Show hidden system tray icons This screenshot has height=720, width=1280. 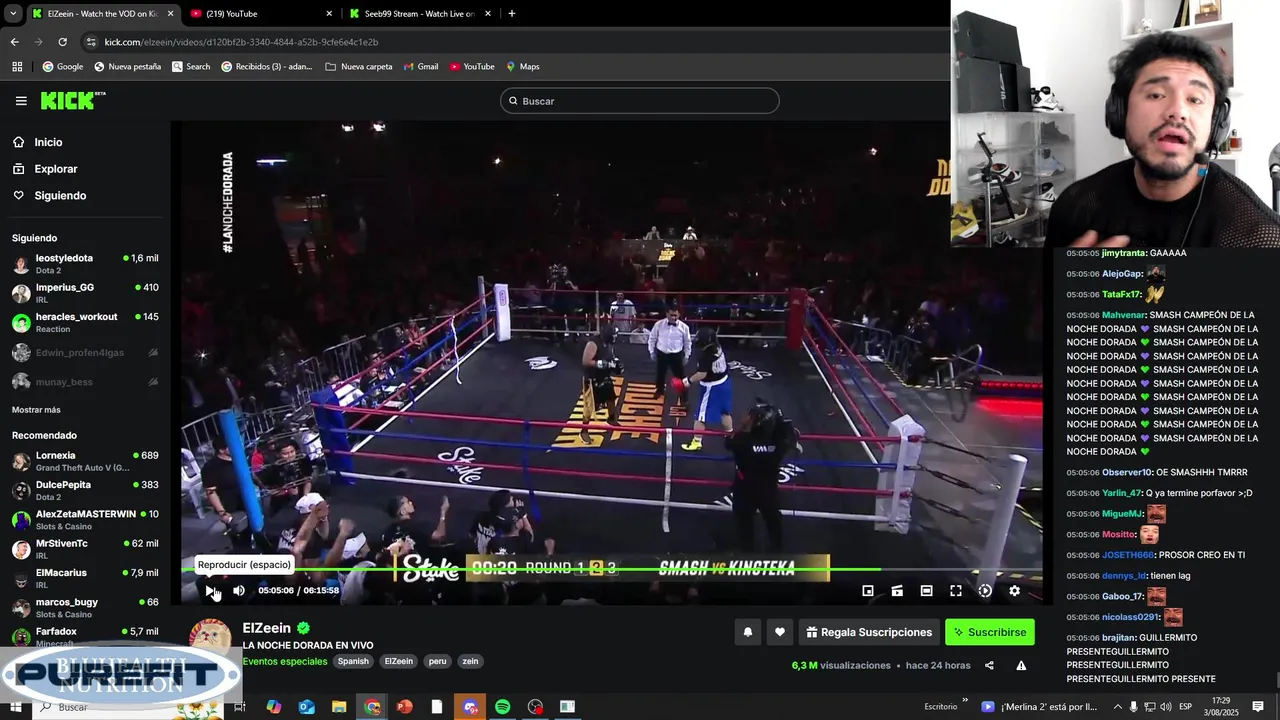pyautogui.click(x=1117, y=707)
